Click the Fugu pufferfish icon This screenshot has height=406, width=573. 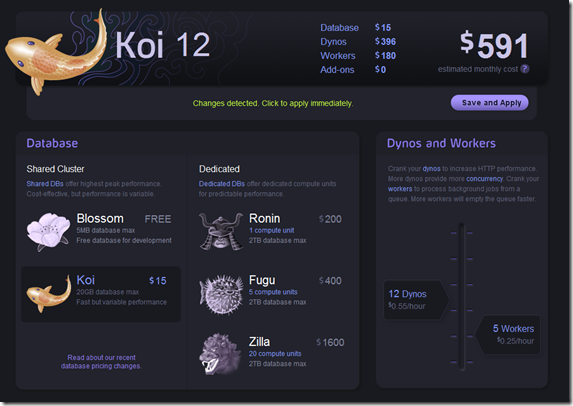click(x=221, y=294)
